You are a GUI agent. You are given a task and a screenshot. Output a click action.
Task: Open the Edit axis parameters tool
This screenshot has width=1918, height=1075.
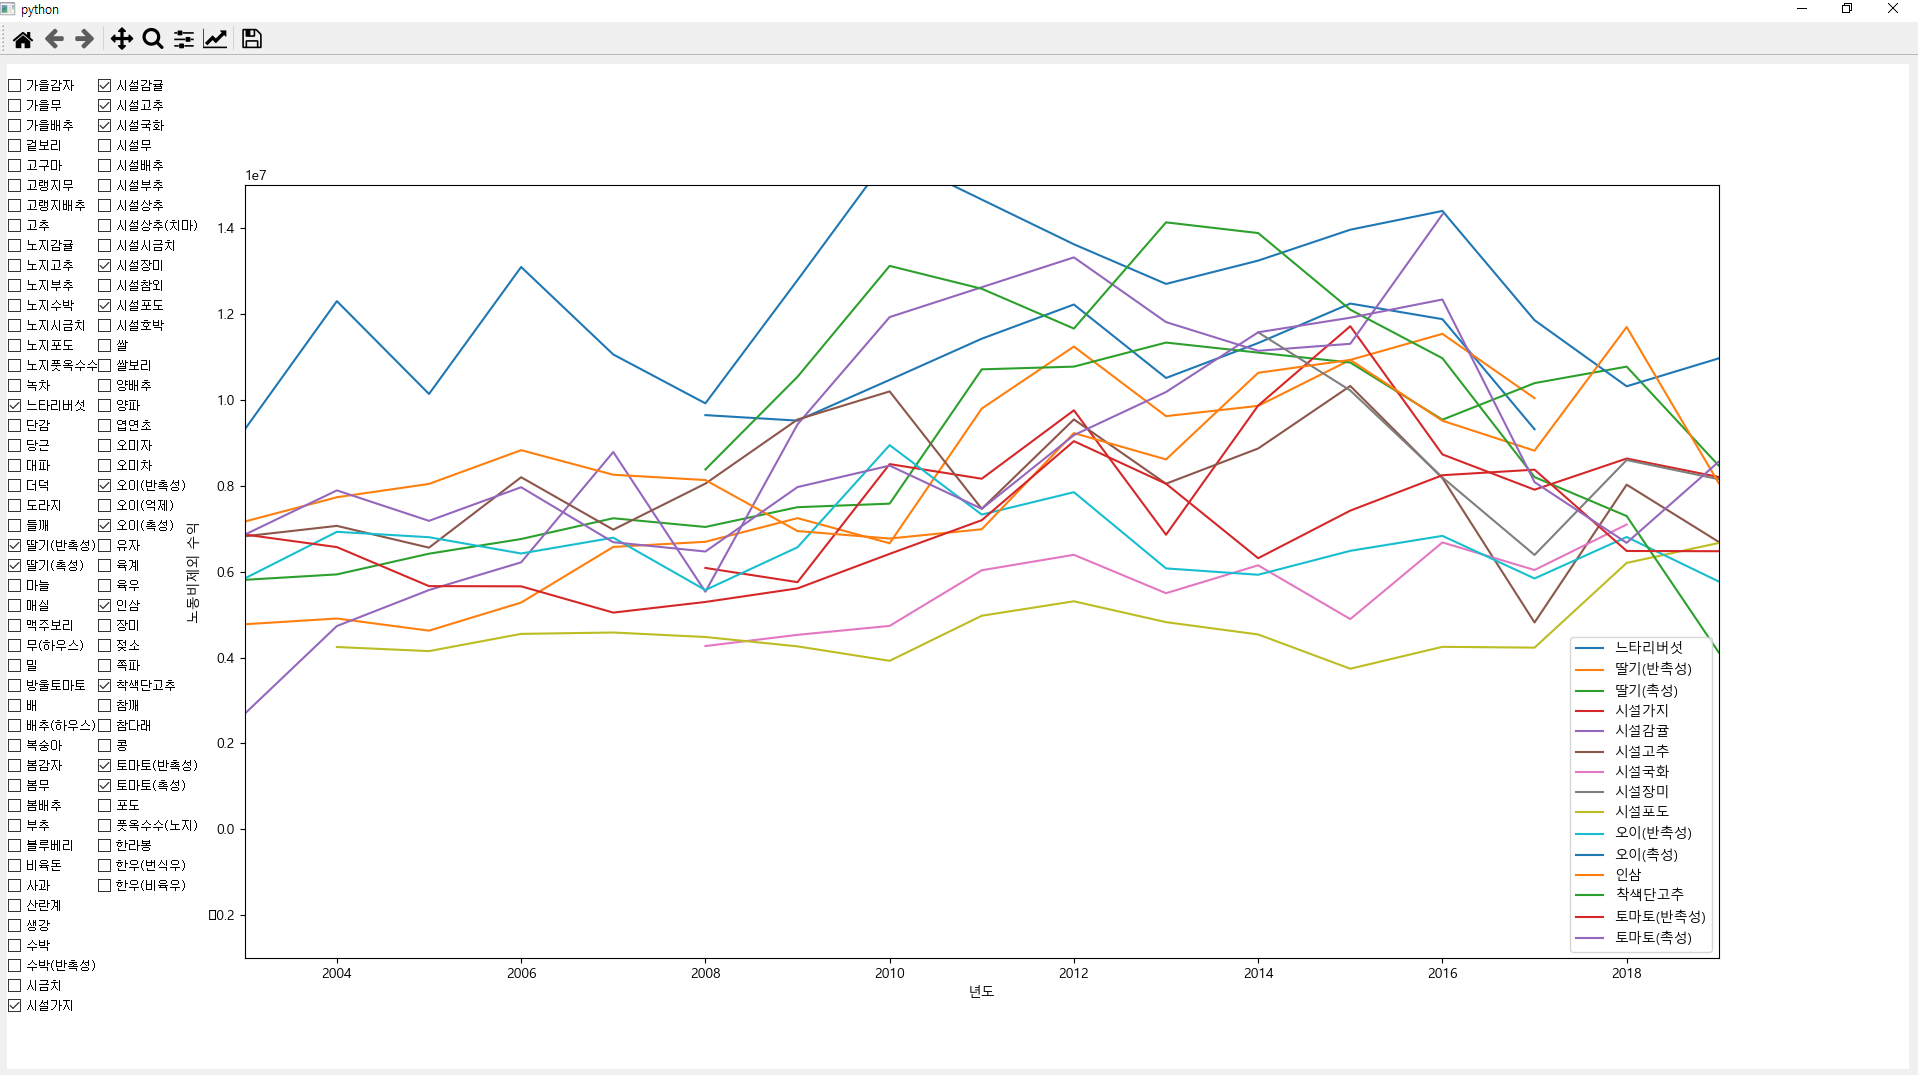215,39
